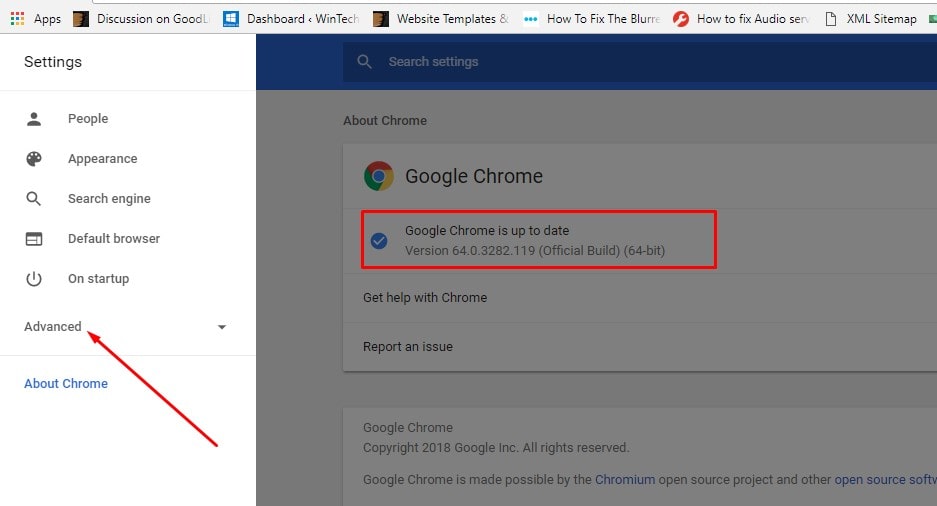Click Google Chrome is up to date text
Image resolution: width=937 pixels, height=506 pixels.
point(487,231)
